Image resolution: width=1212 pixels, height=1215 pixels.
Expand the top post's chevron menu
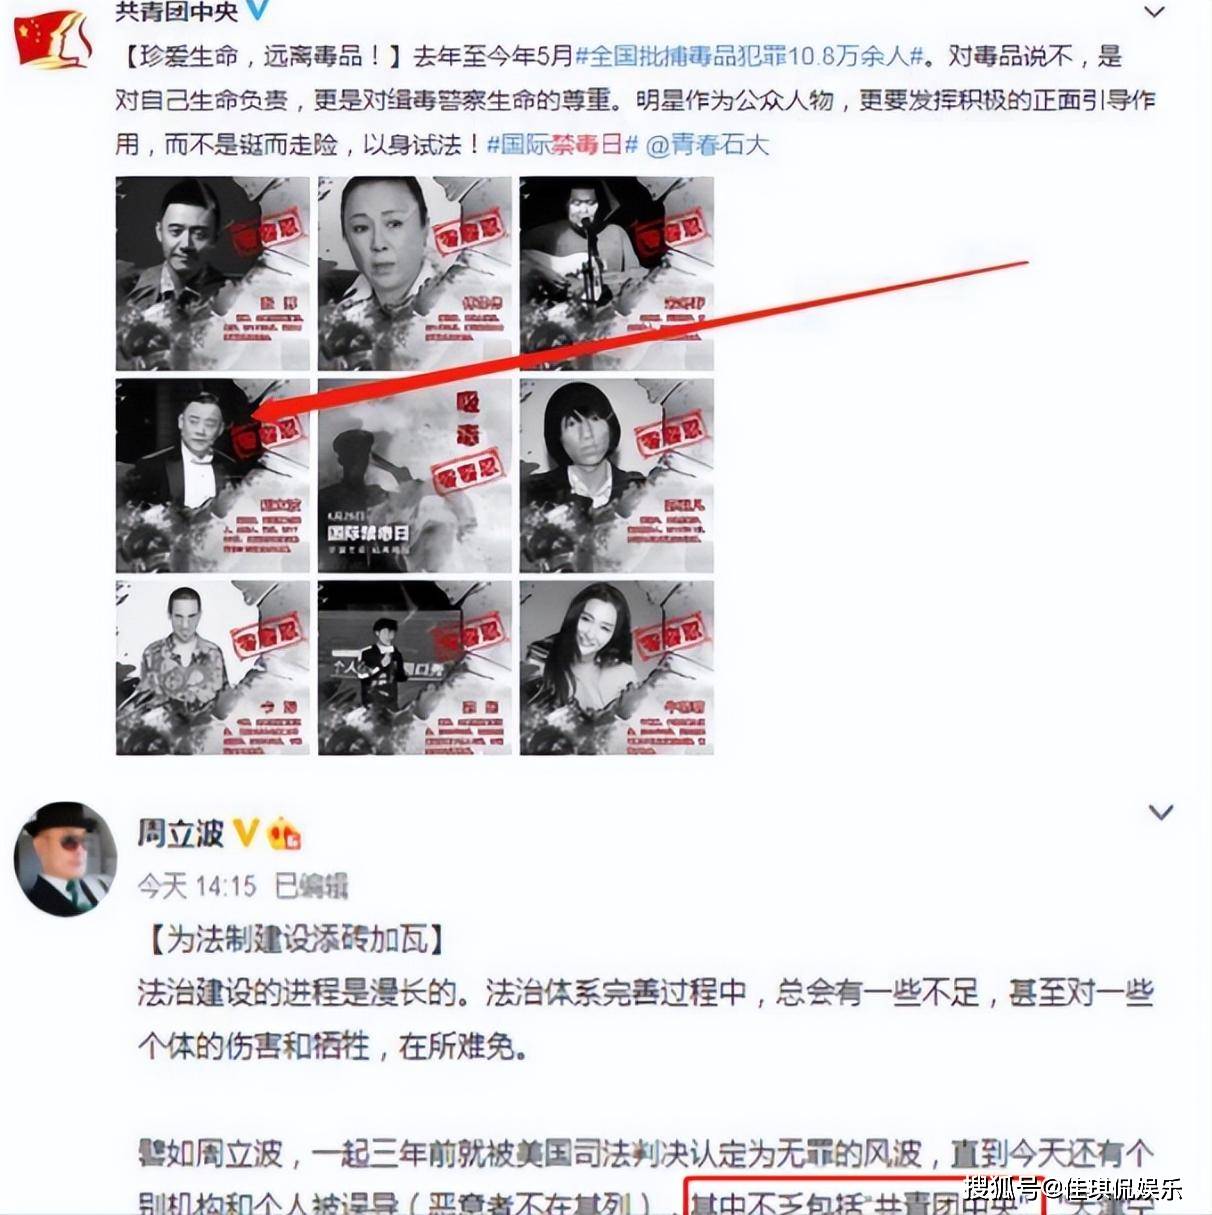point(1154,12)
